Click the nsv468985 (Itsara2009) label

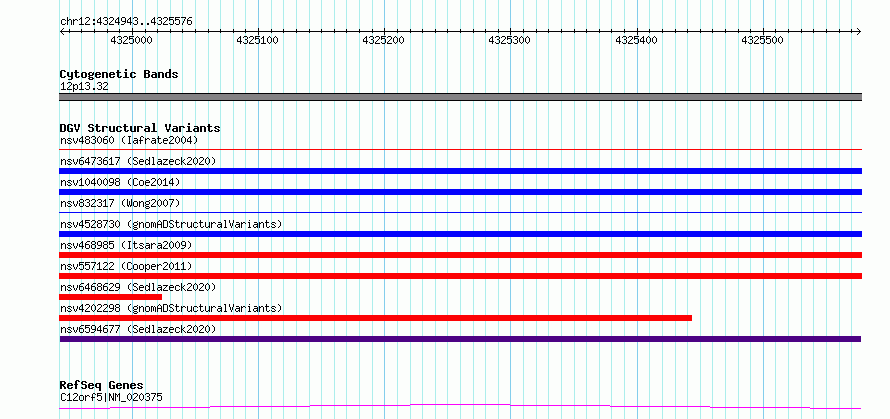click(x=126, y=245)
